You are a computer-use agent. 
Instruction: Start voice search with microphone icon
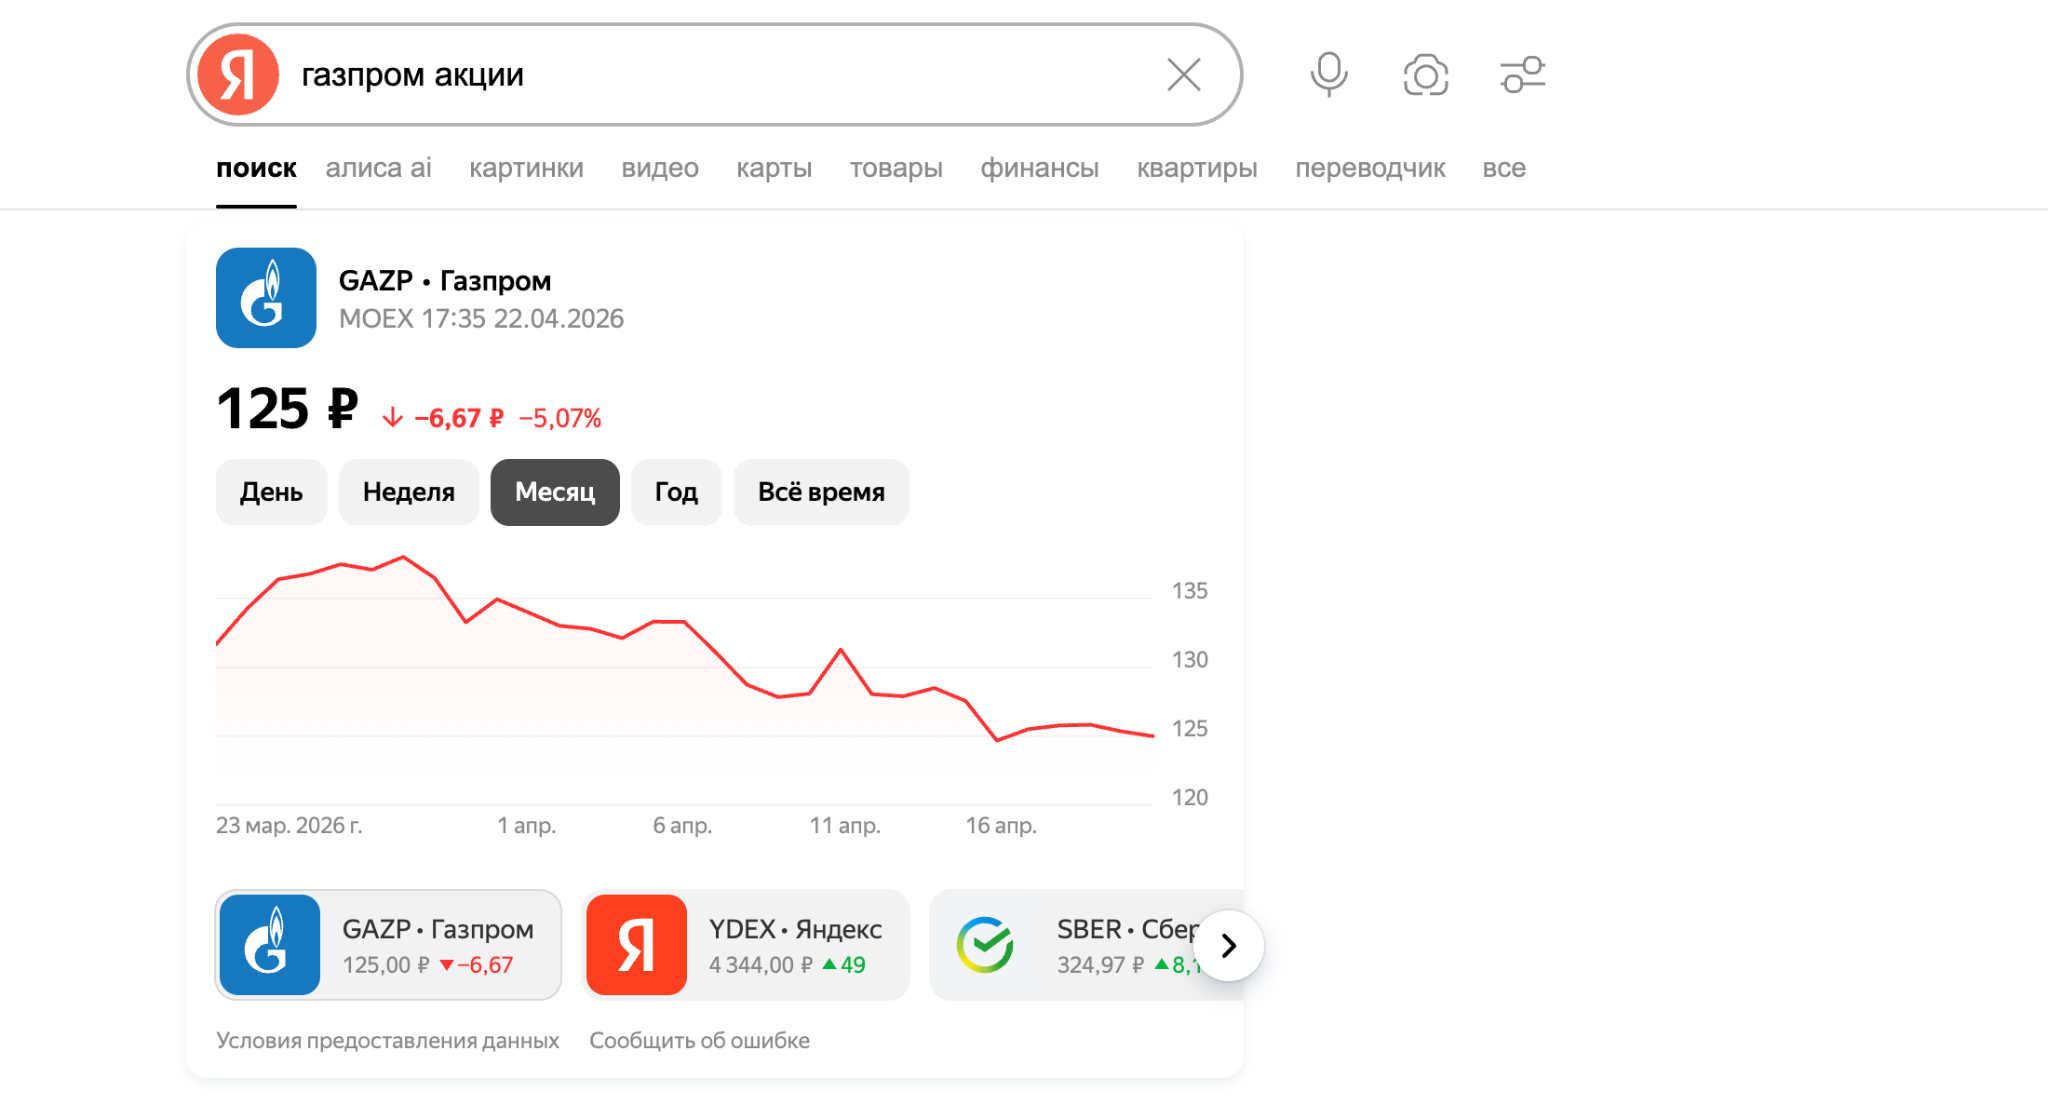point(1329,75)
